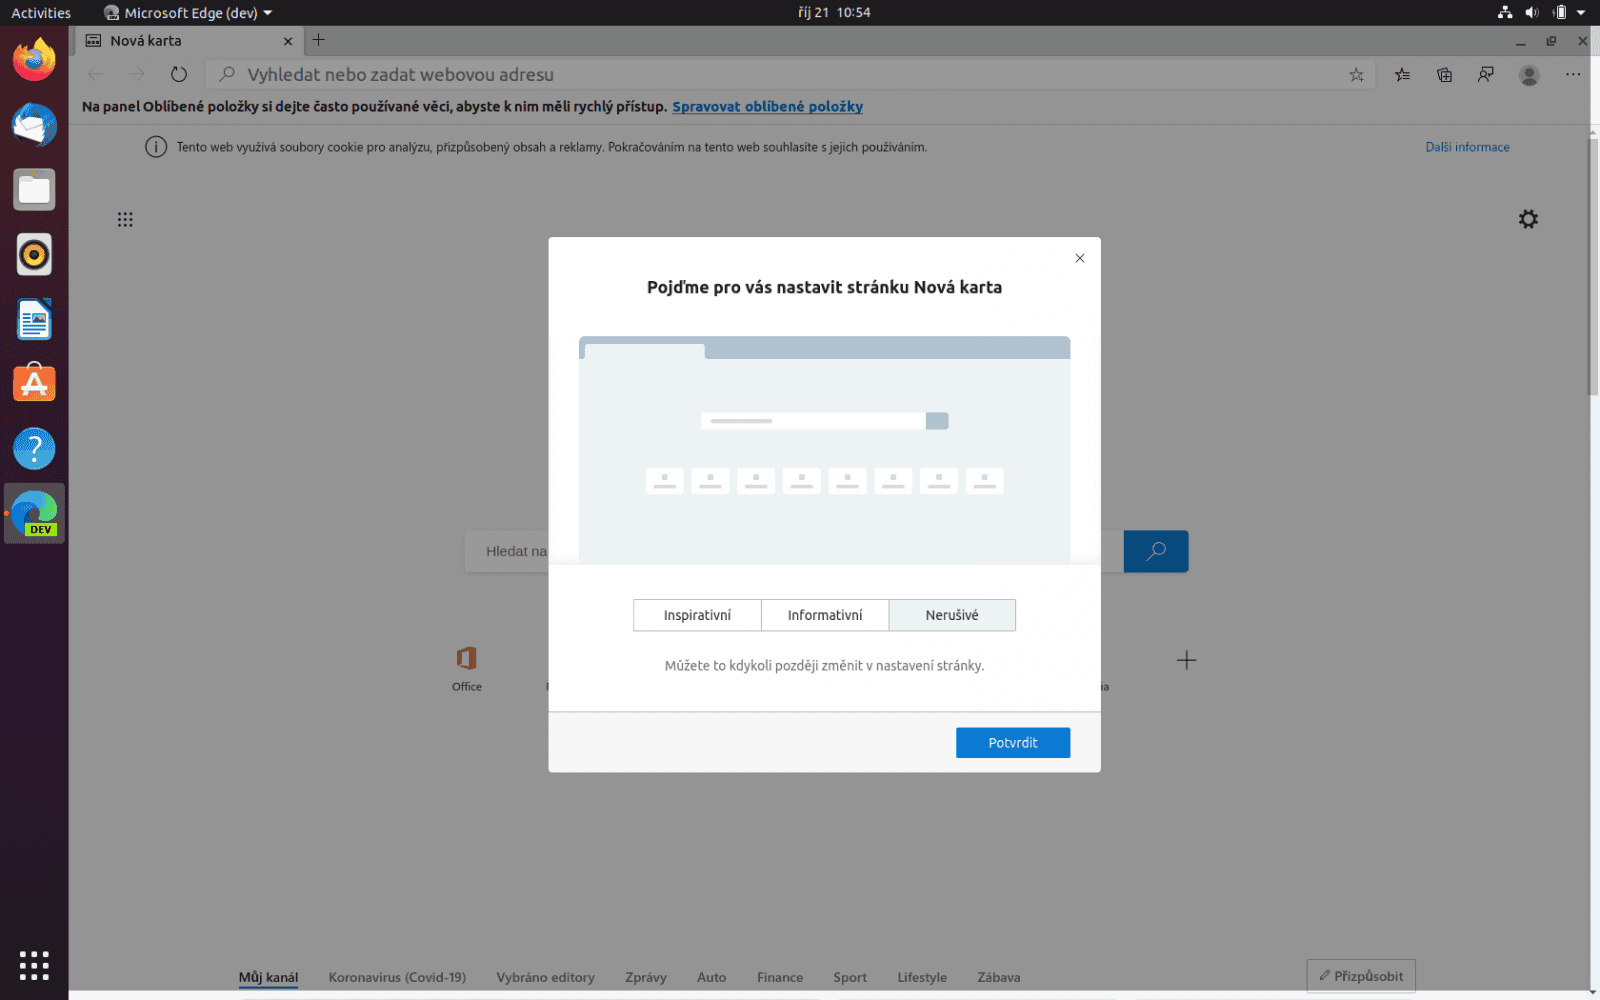Add this page to favorites with the star icon
The image size is (1600, 1000).
coord(1356,74)
